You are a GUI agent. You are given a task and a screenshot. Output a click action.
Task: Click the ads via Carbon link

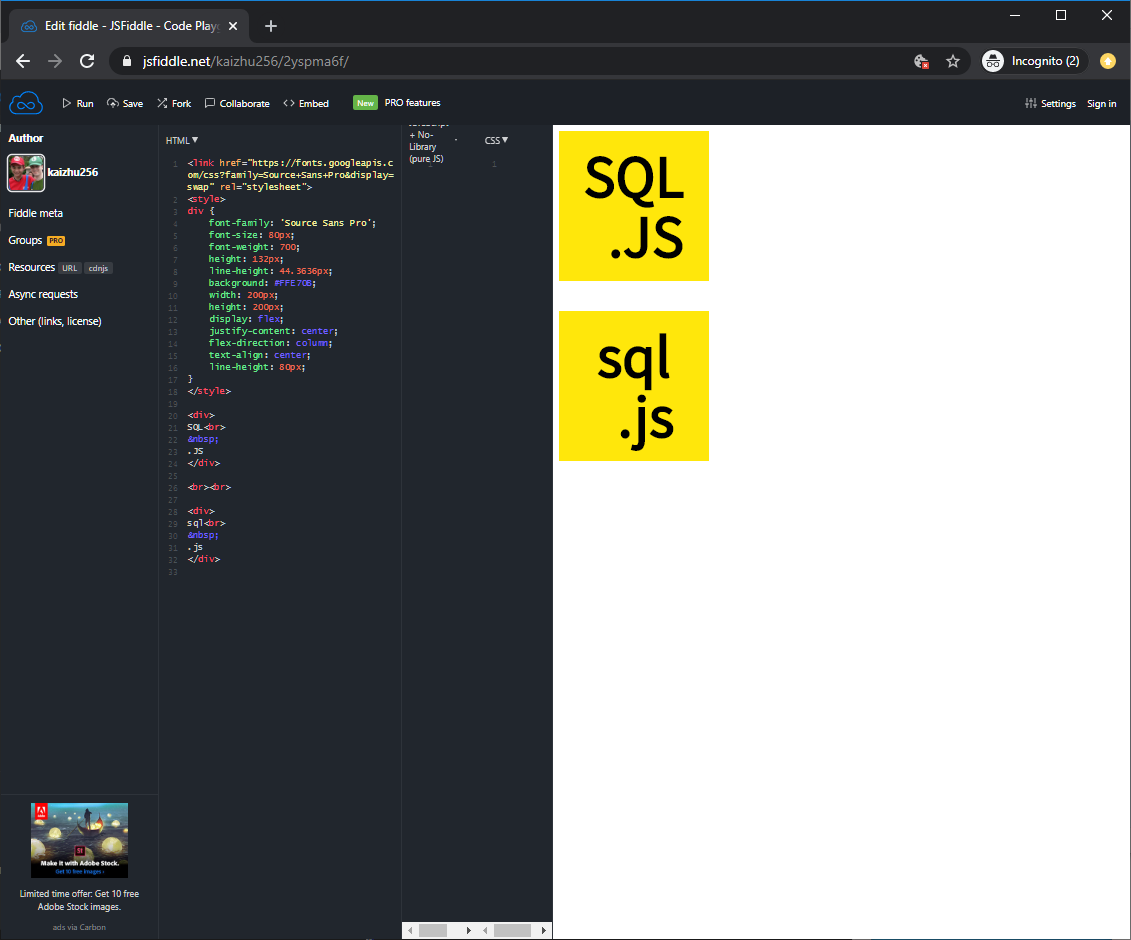pos(79,927)
